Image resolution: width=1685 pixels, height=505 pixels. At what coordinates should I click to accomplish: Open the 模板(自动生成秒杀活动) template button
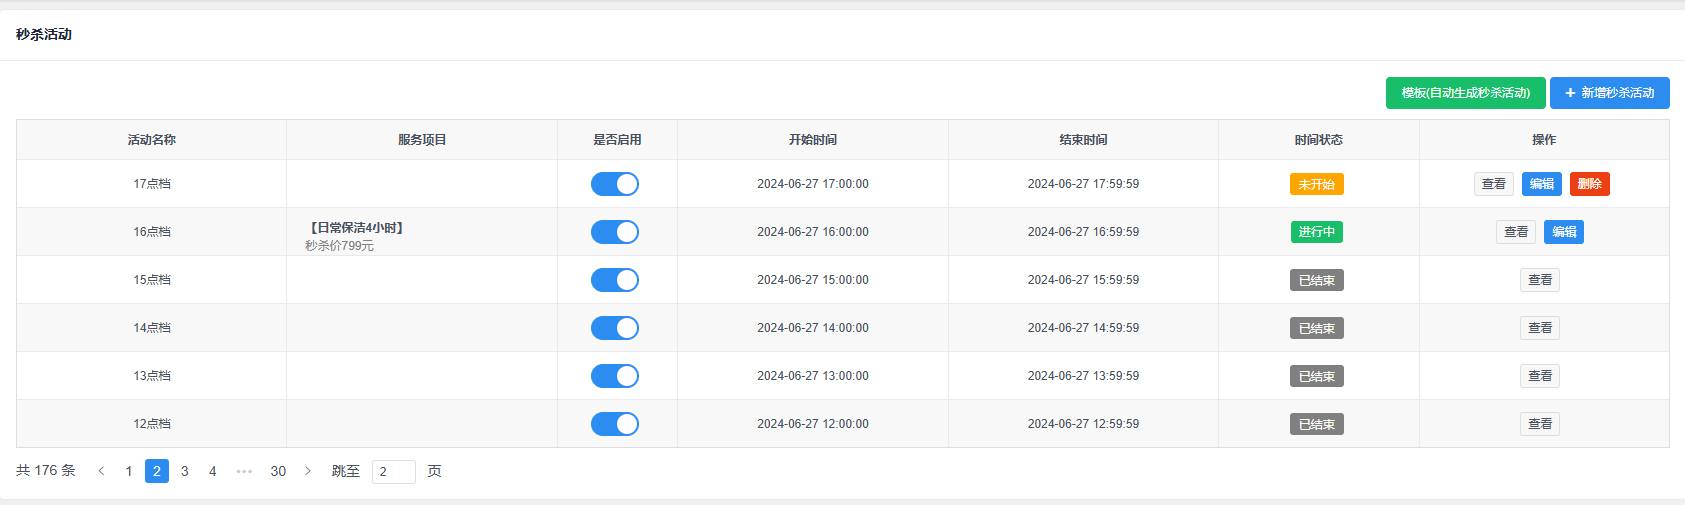(x=1465, y=93)
